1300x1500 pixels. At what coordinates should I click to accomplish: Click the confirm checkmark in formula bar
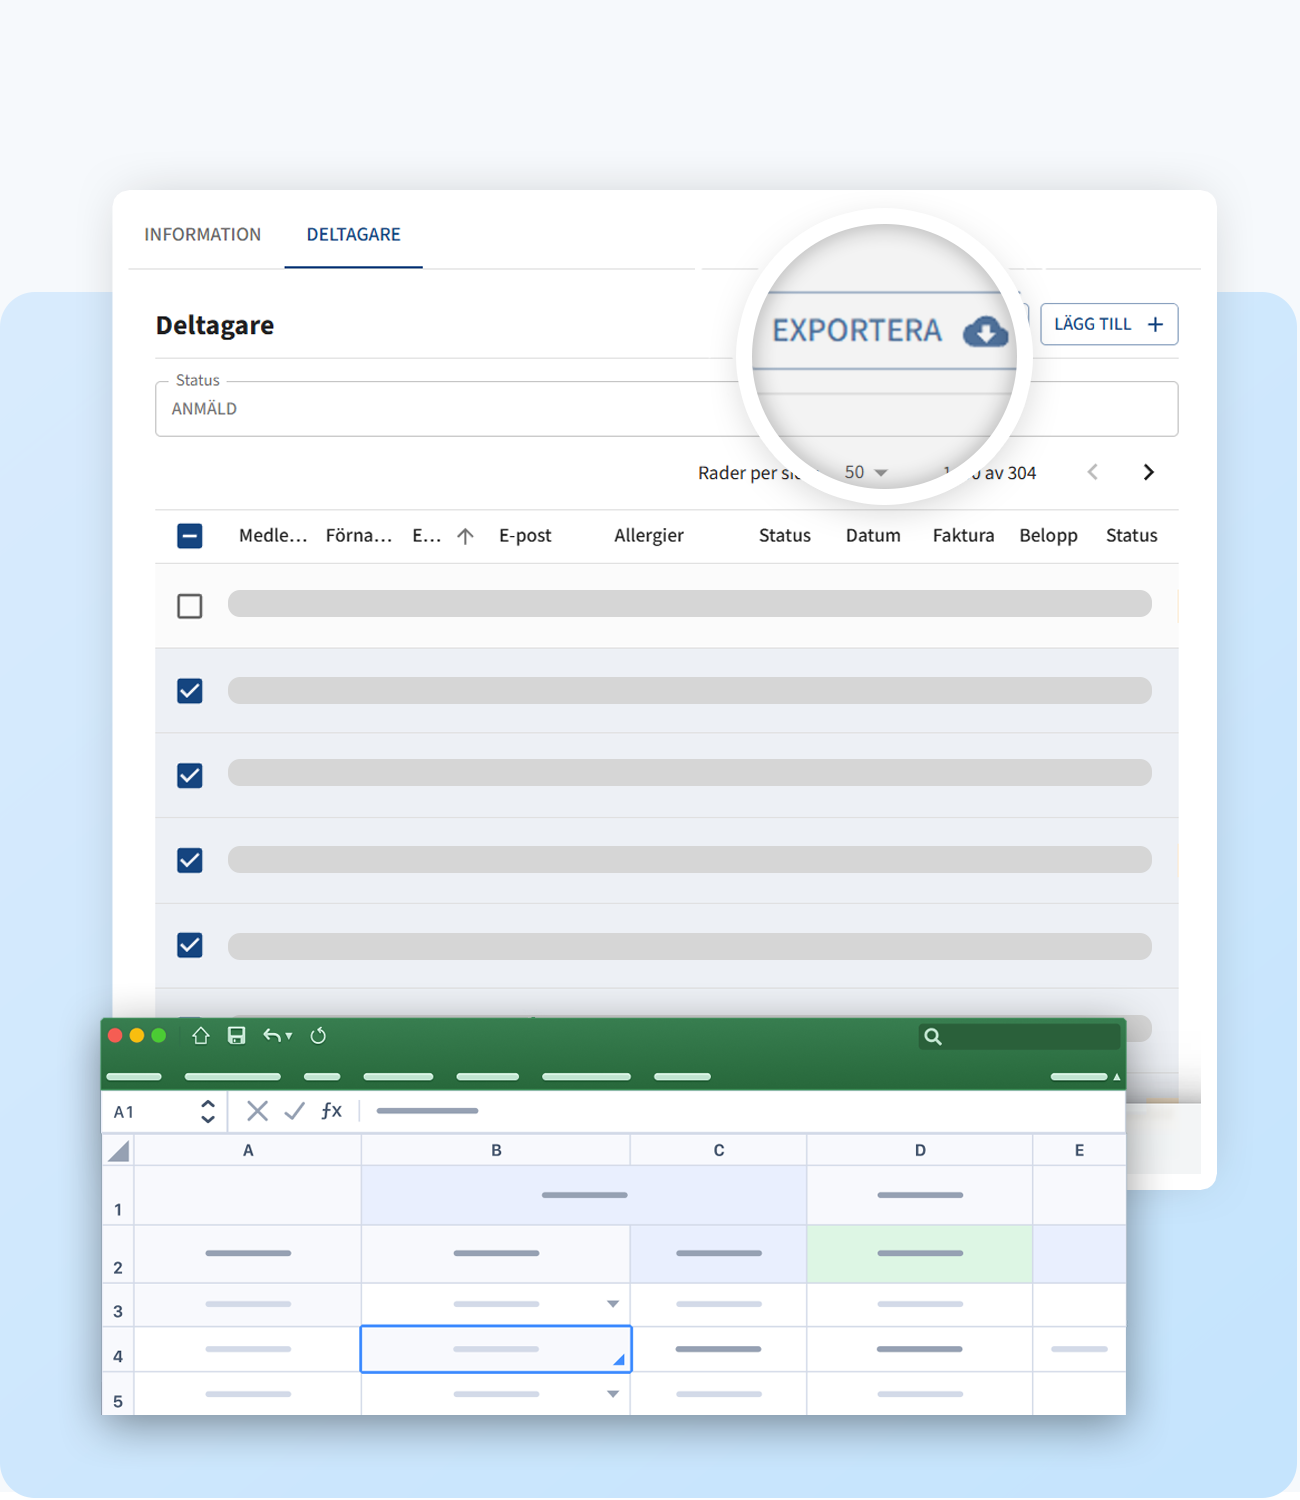(x=294, y=1111)
